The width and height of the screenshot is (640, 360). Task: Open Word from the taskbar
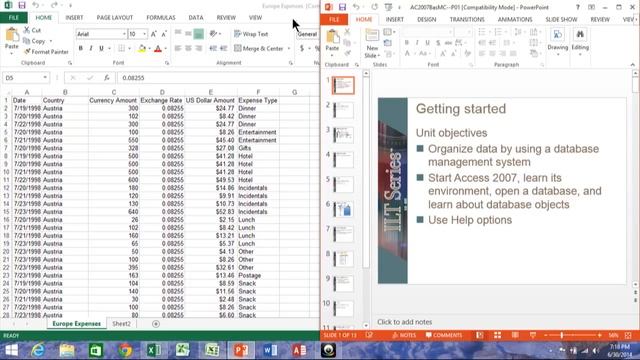tap(270, 350)
